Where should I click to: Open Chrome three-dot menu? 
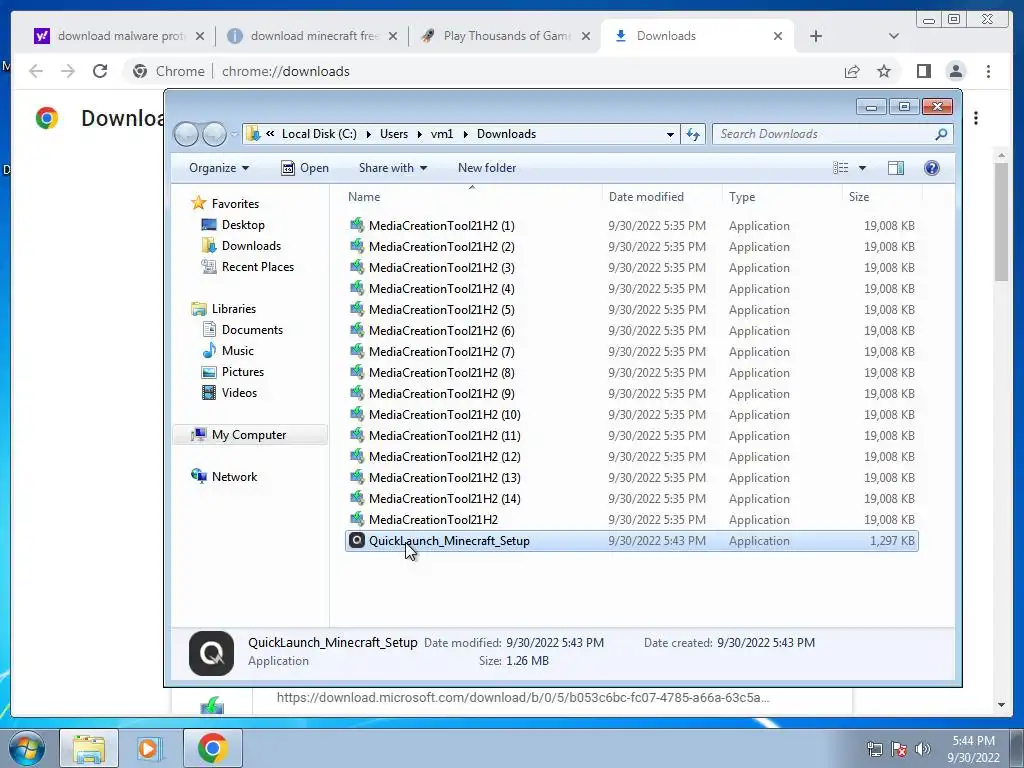pyautogui.click(x=988, y=71)
